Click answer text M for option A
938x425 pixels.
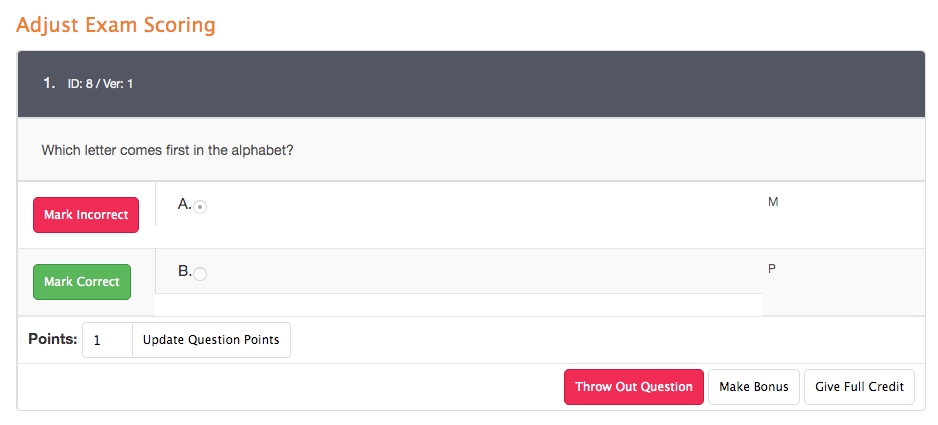773,202
